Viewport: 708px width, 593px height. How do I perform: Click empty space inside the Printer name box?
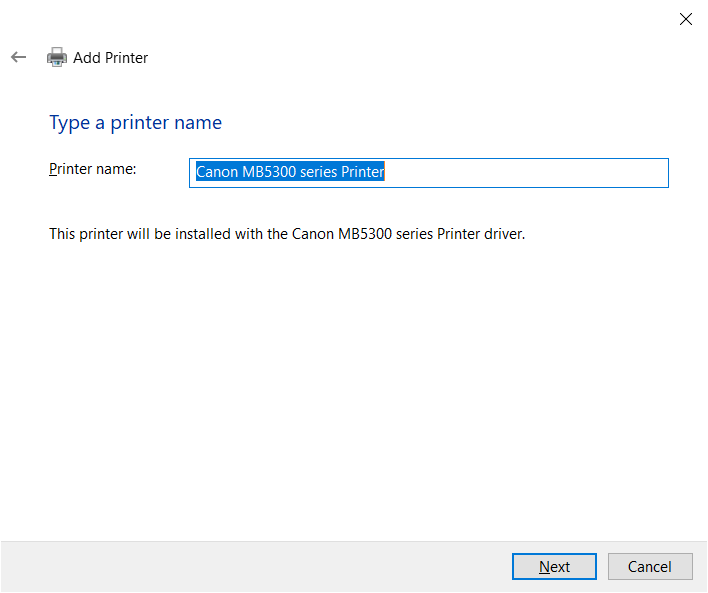click(526, 173)
